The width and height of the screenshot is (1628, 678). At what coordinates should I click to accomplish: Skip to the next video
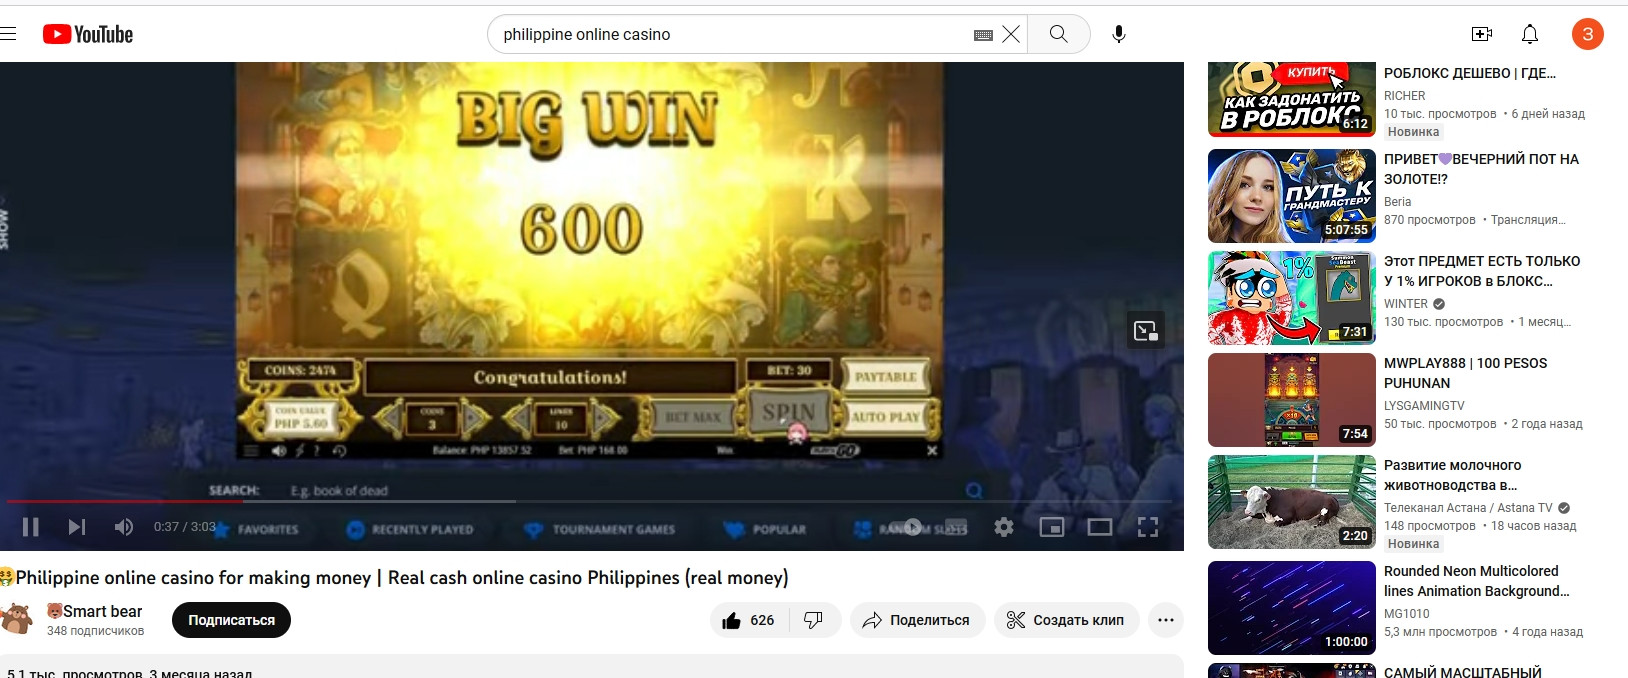coord(77,527)
